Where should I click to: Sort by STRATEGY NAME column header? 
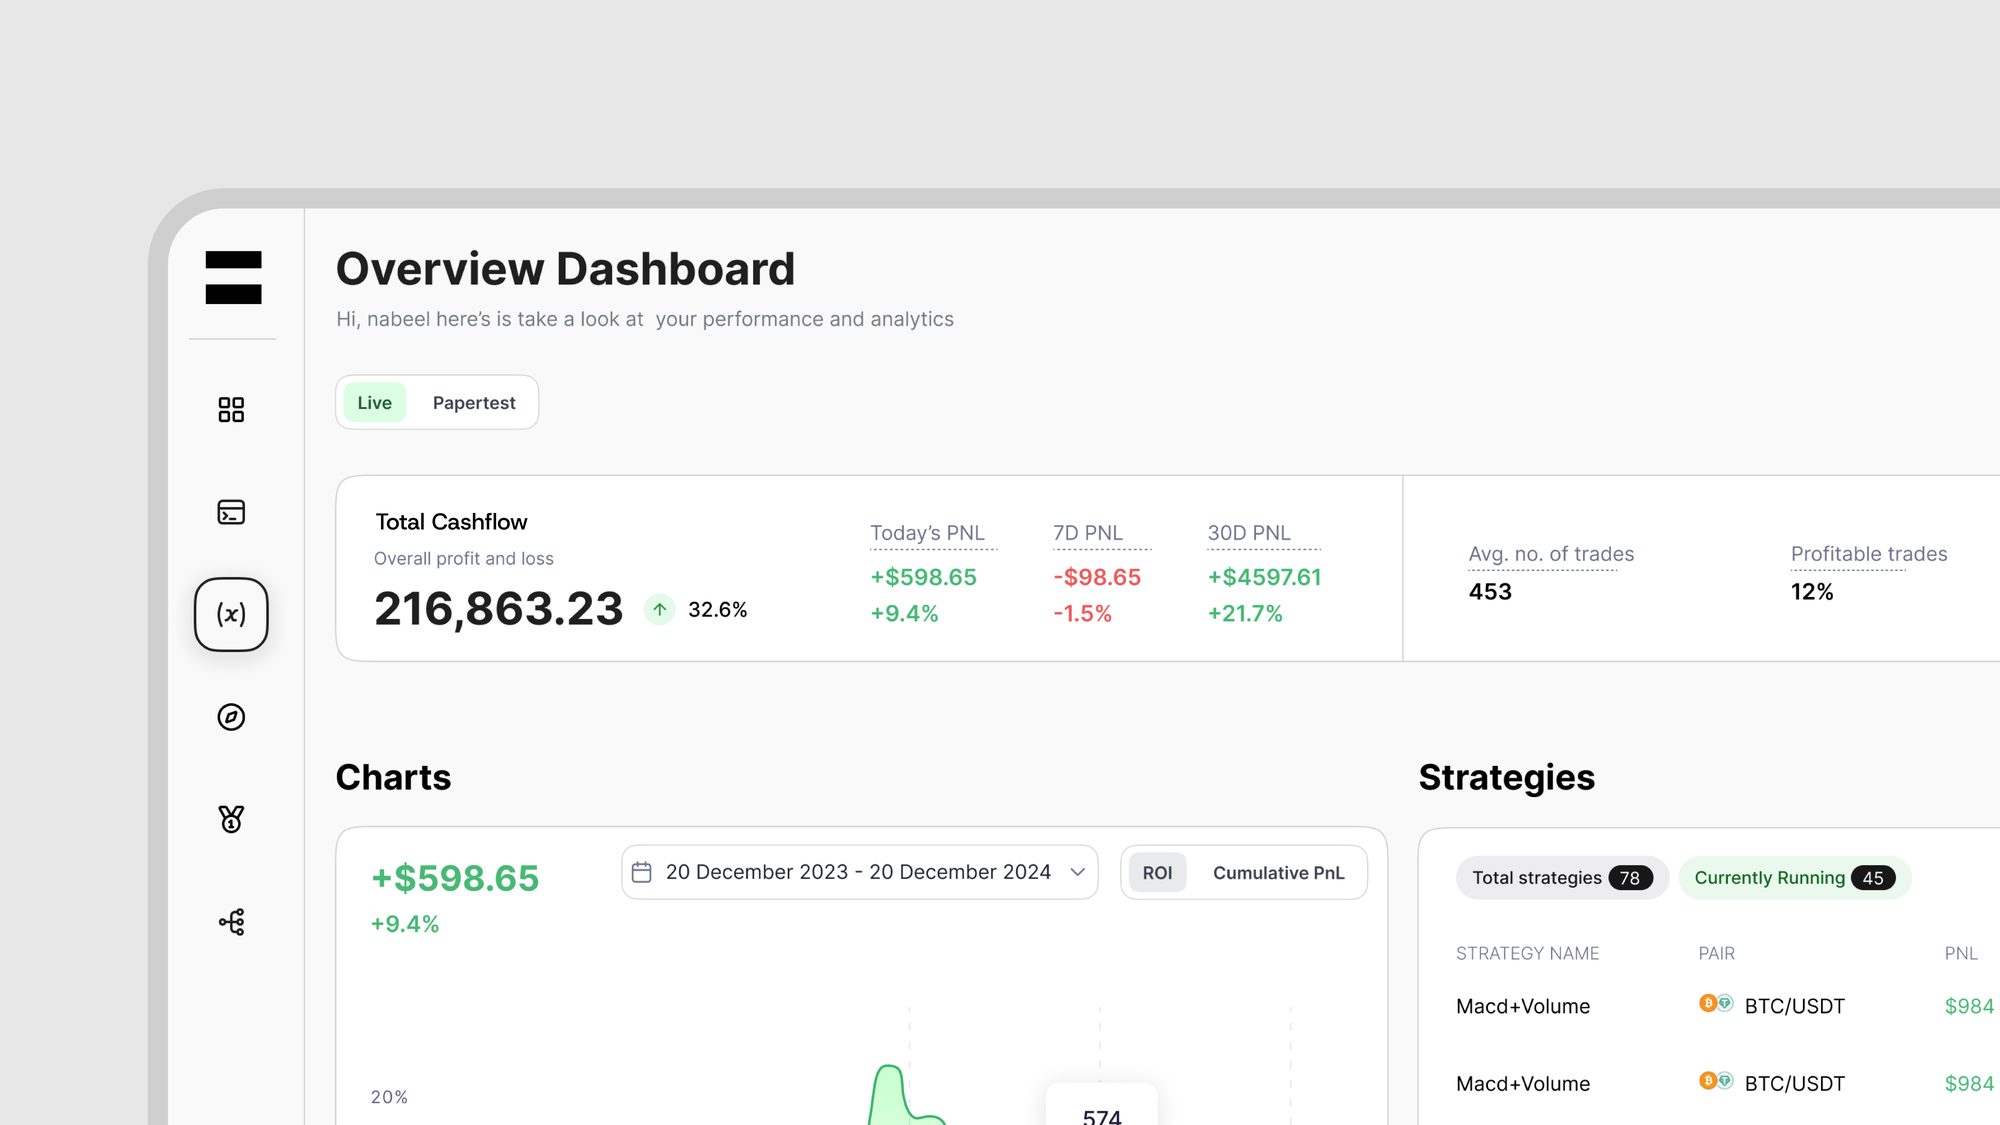click(1527, 954)
